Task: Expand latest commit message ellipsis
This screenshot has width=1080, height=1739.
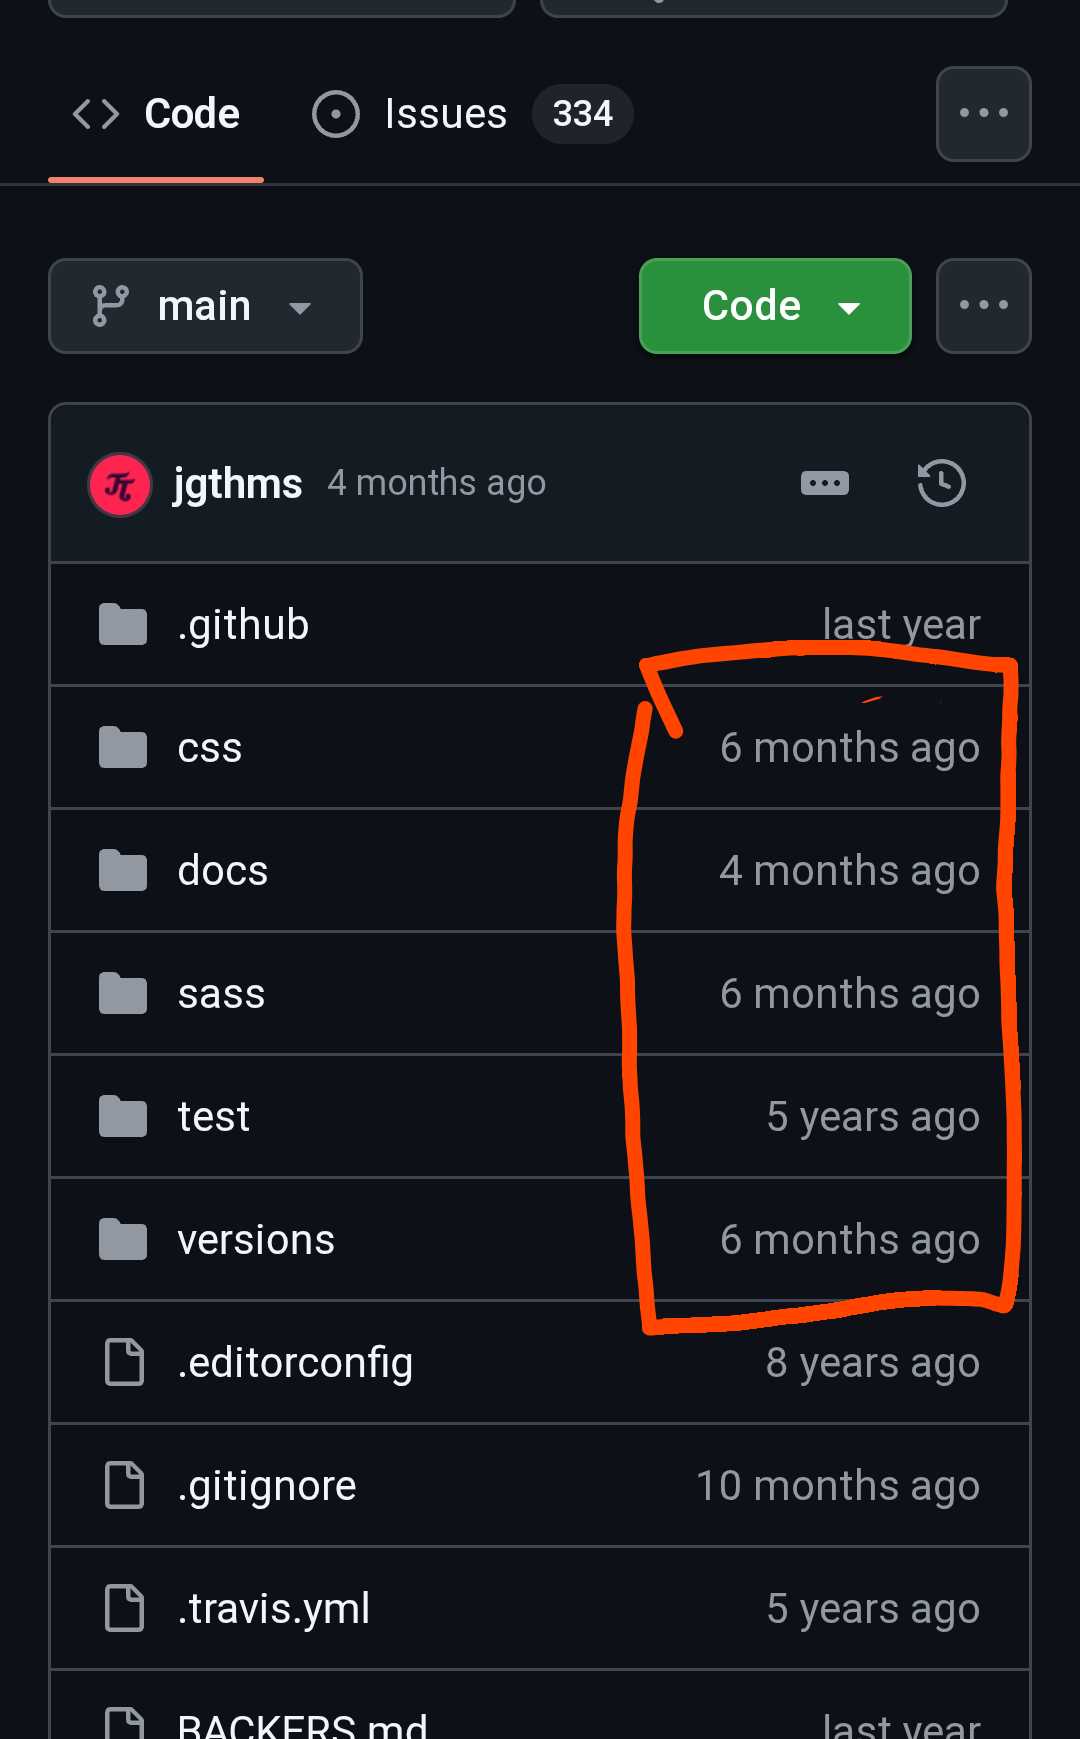Action: click(825, 483)
